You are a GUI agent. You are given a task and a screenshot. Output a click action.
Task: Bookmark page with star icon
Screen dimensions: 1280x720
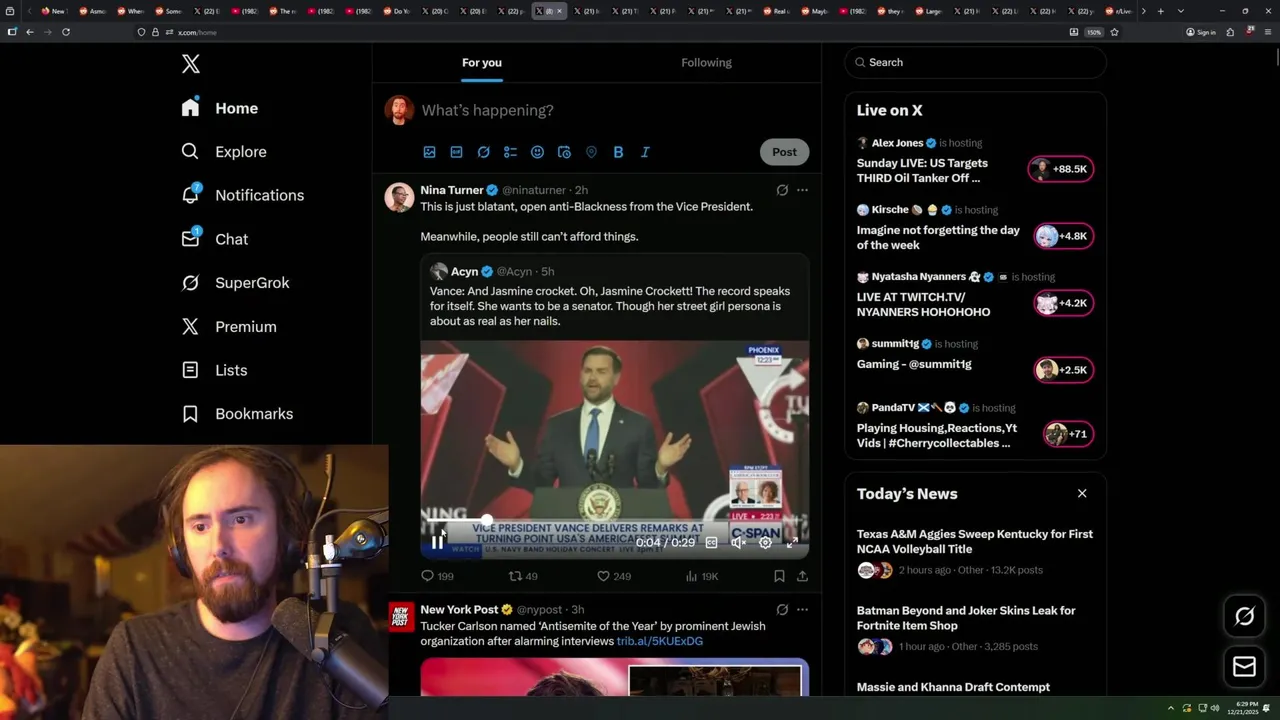click(x=1114, y=32)
